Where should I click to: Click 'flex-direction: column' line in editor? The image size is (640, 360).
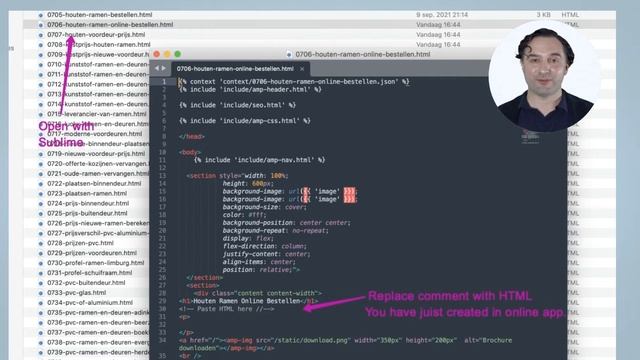click(264, 246)
